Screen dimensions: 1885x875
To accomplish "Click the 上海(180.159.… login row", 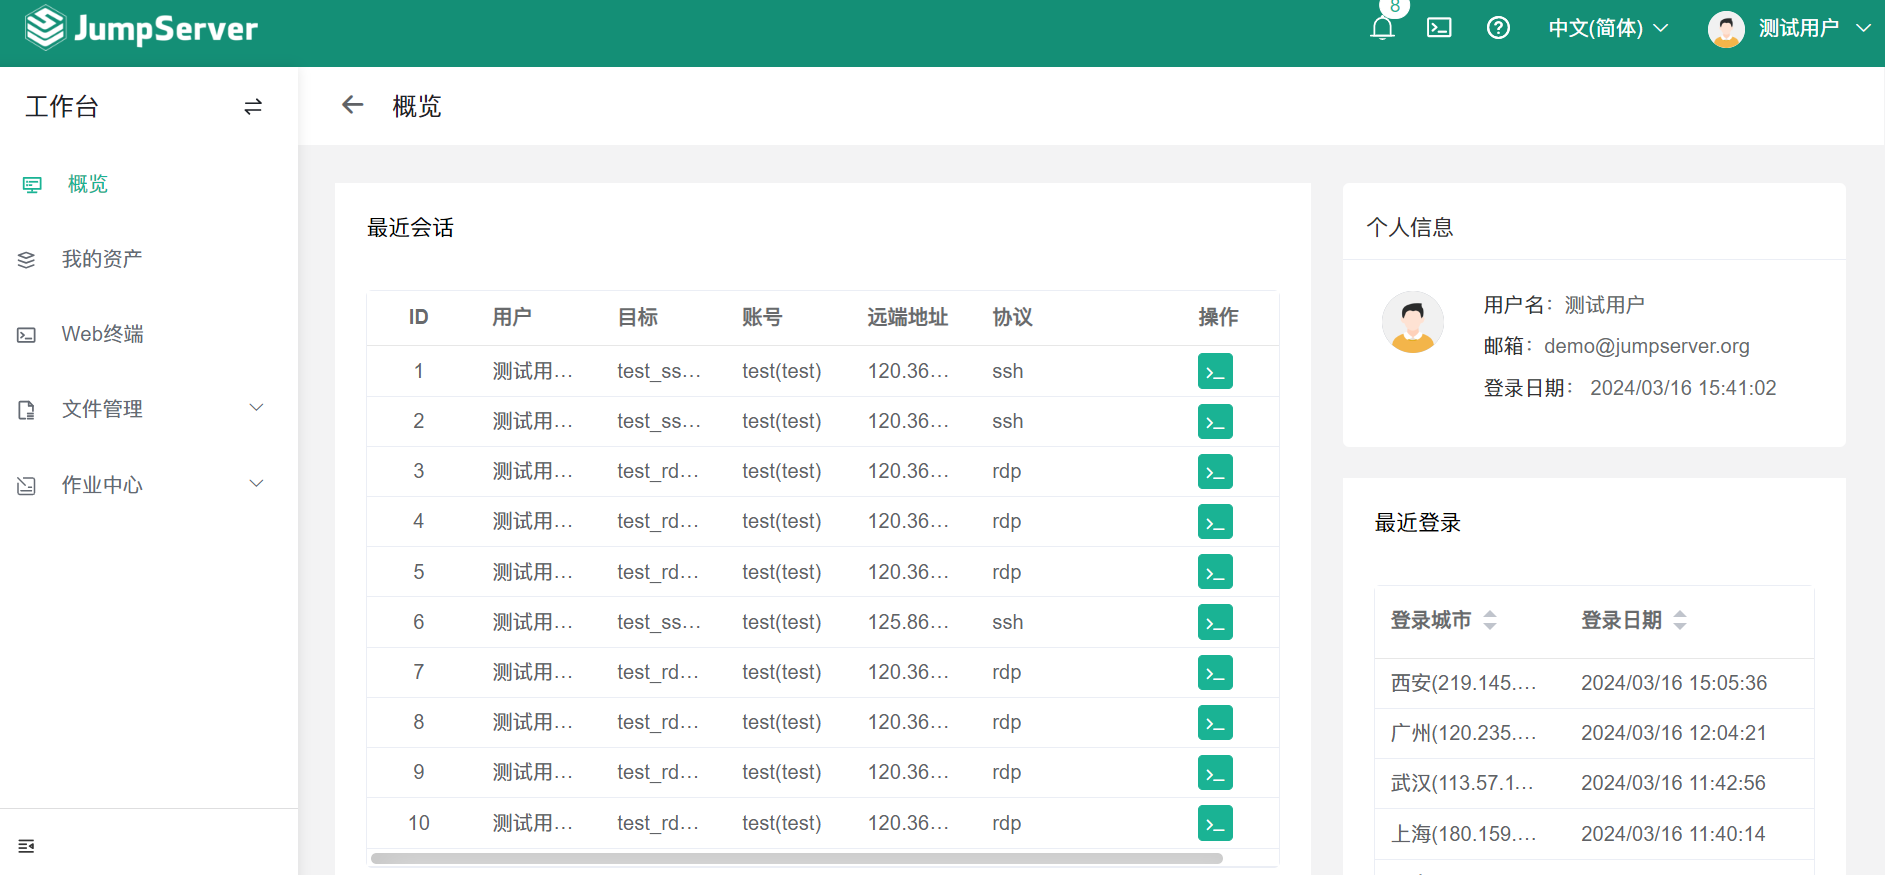I will [x=1594, y=834].
